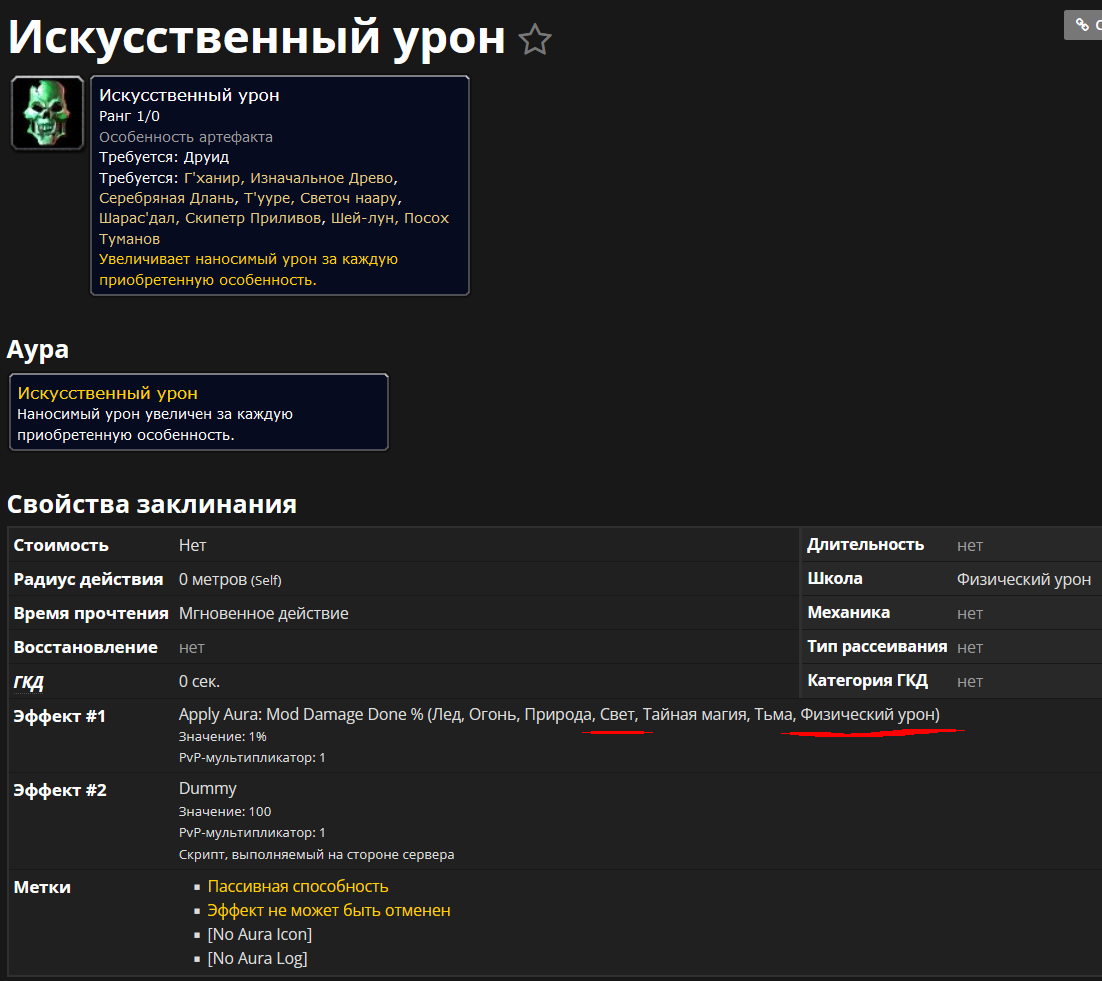The width and height of the screenshot is (1102, 981).
Task: Open the Т'ууре artifact link
Action: coord(268,198)
